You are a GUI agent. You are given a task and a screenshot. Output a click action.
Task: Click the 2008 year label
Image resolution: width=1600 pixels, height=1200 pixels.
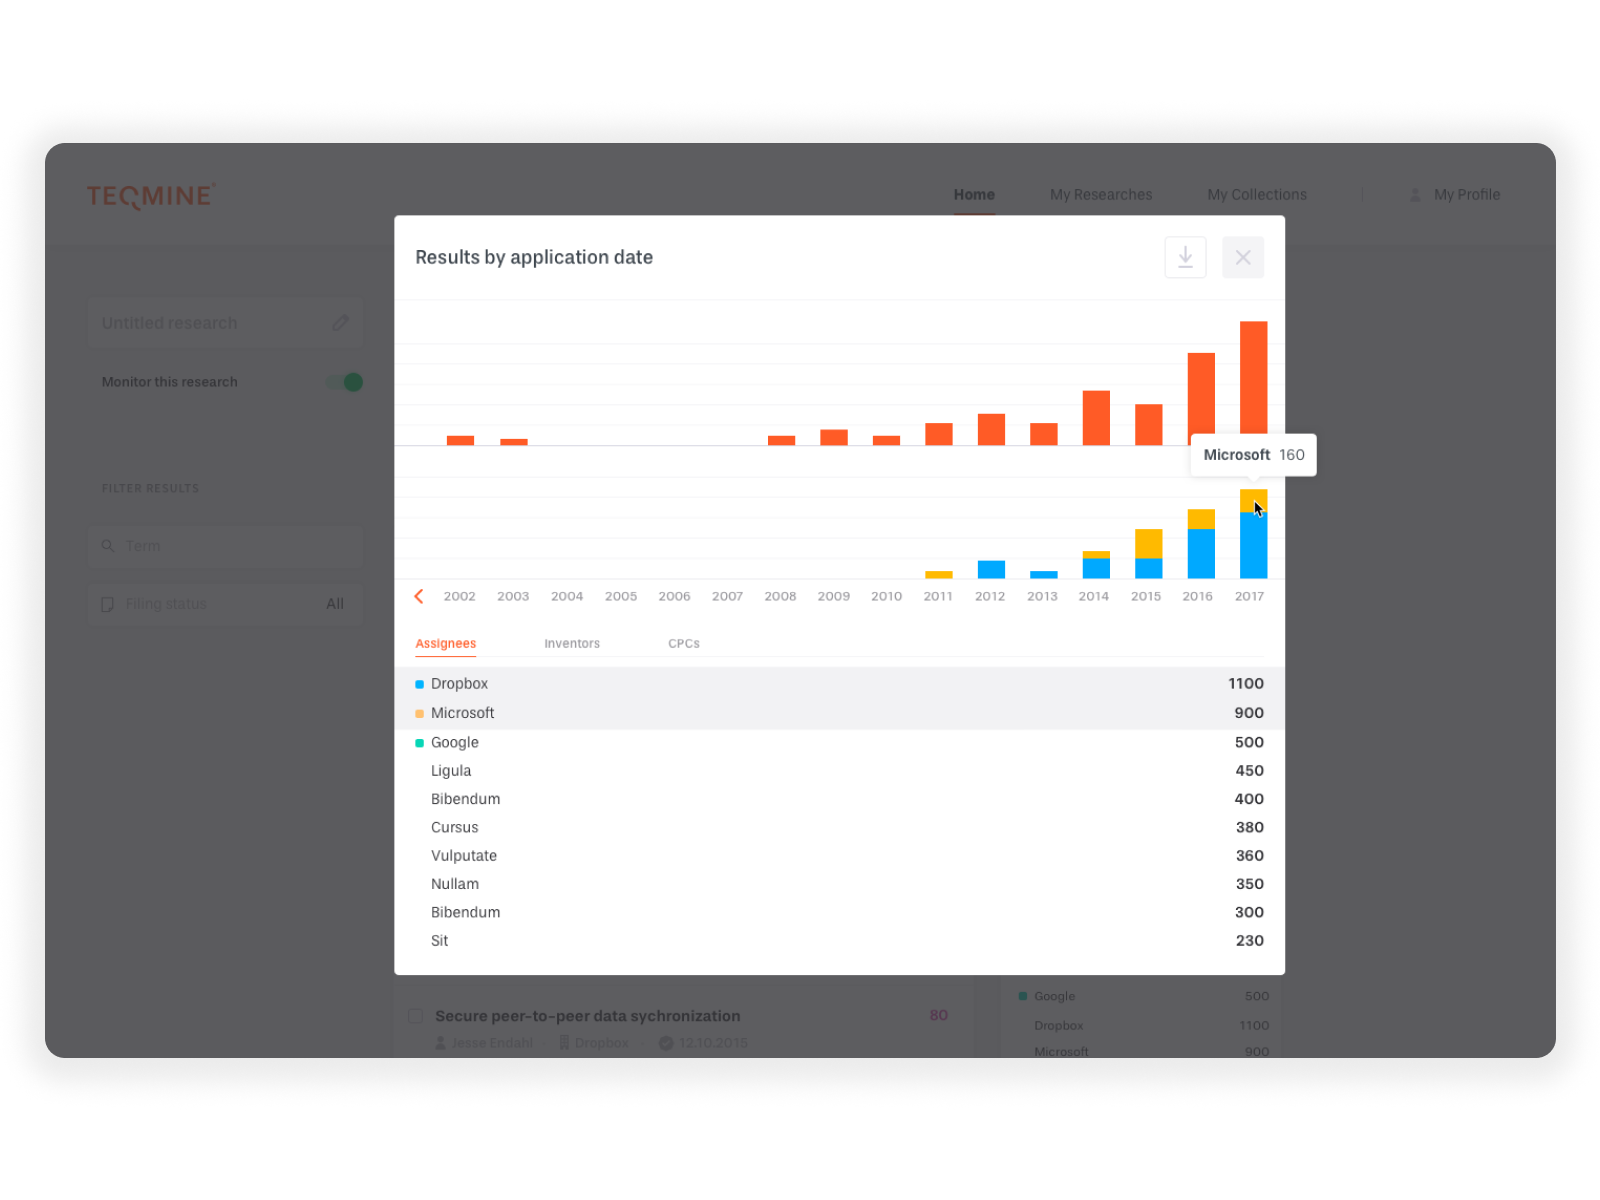pyautogui.click(x=780, y=596)
